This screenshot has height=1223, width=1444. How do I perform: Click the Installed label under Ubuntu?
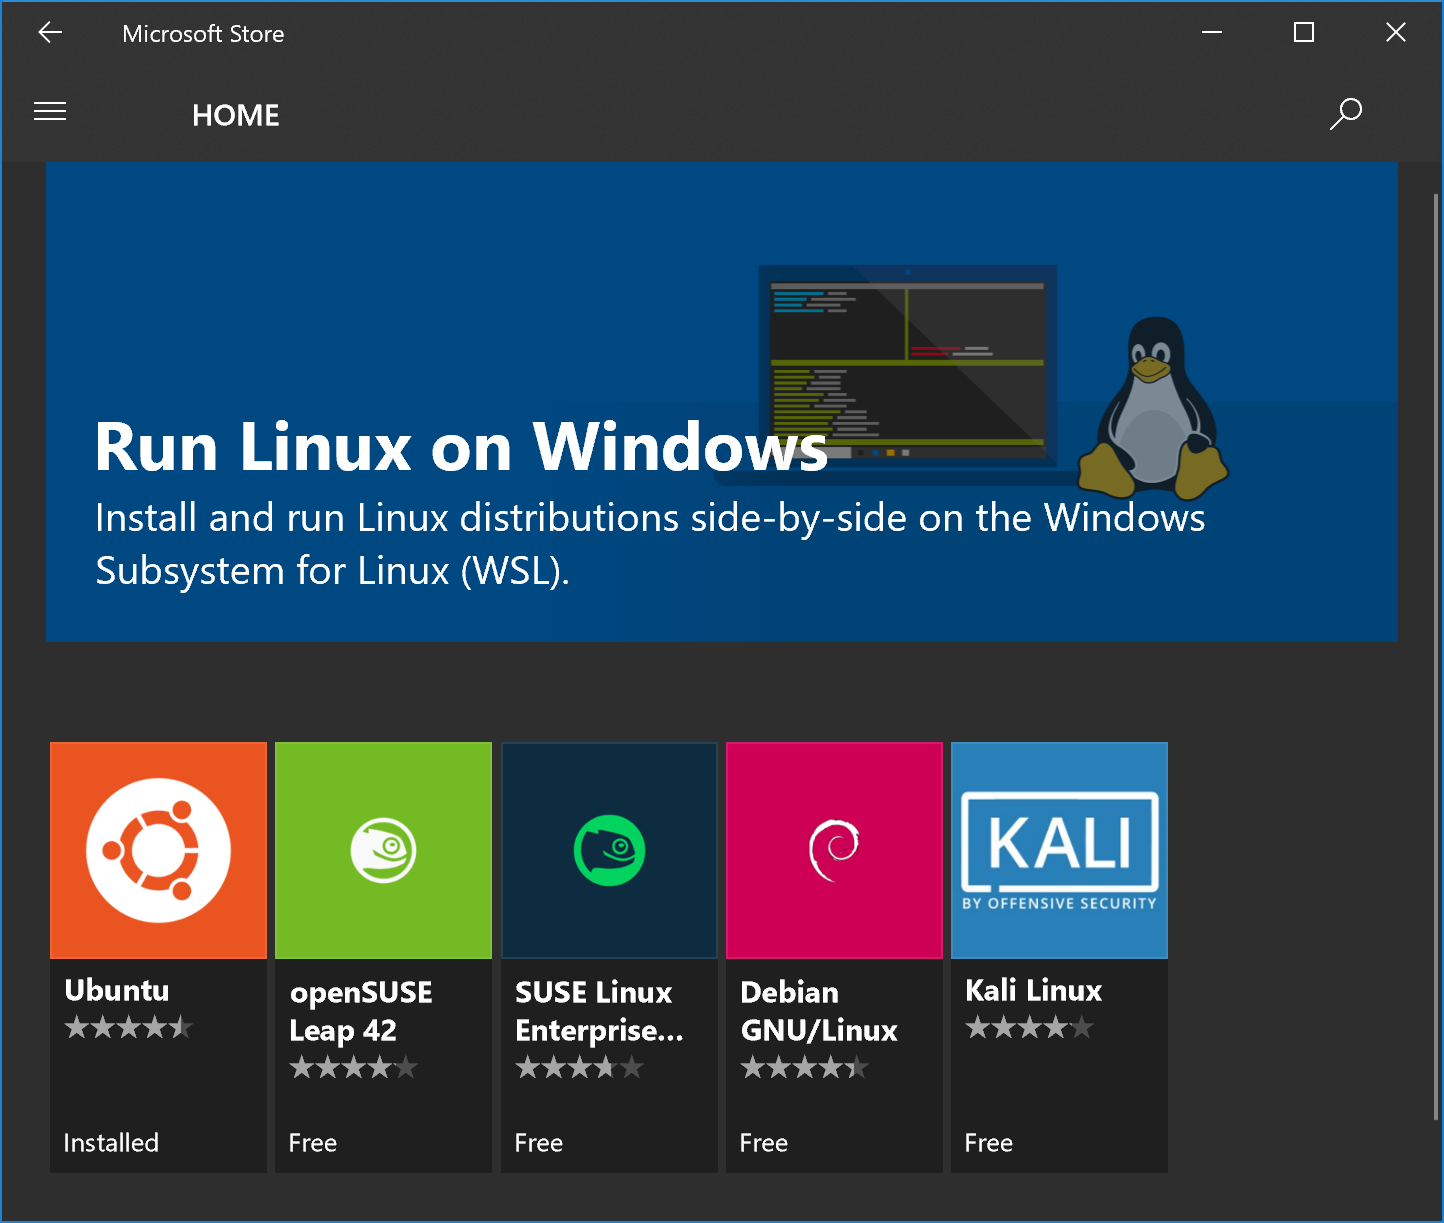click(x=111, y=1143)
